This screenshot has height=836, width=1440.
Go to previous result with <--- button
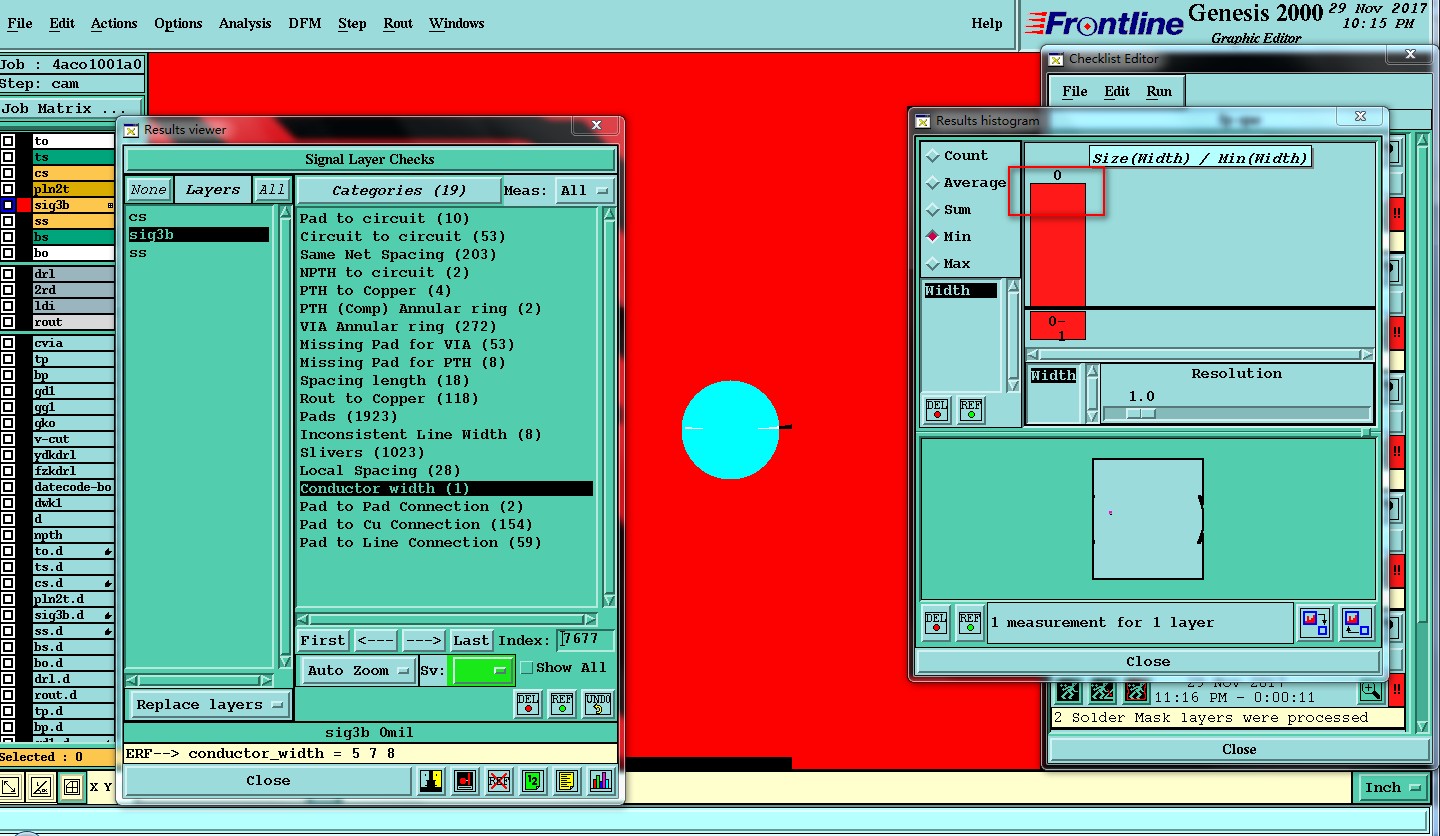[x=375, y=640]
